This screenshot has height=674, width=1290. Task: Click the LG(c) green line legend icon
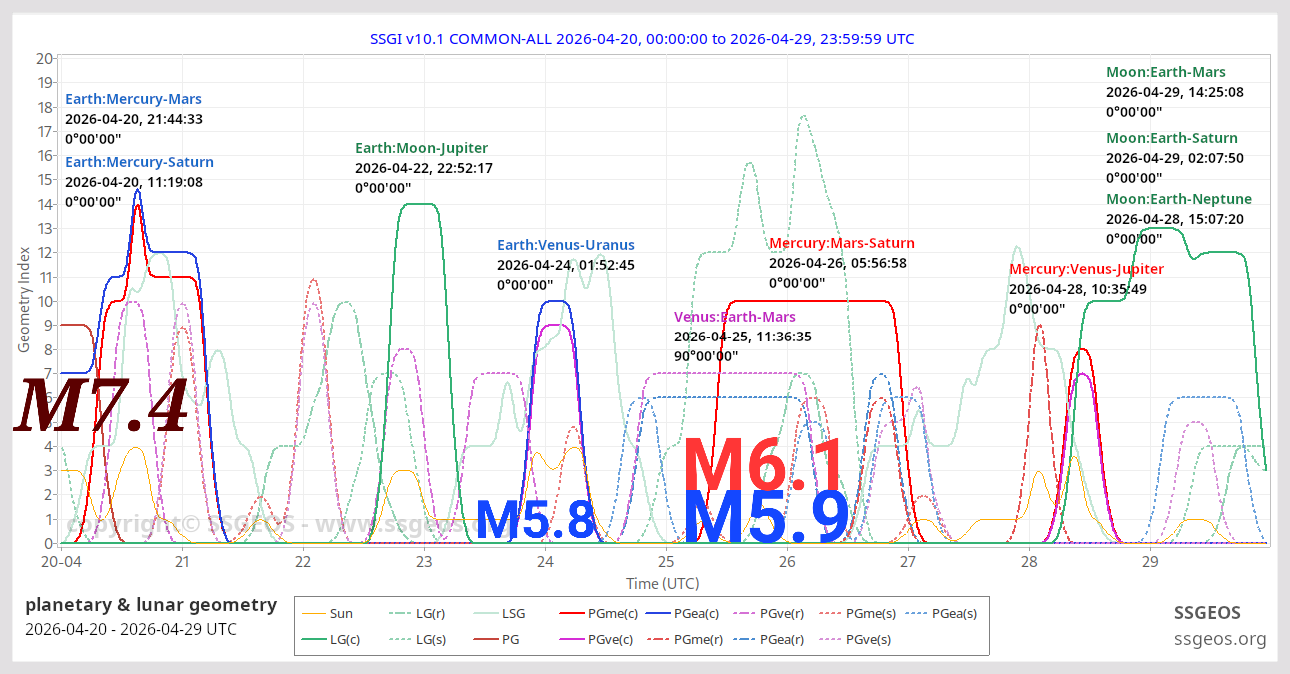[316, 639]
